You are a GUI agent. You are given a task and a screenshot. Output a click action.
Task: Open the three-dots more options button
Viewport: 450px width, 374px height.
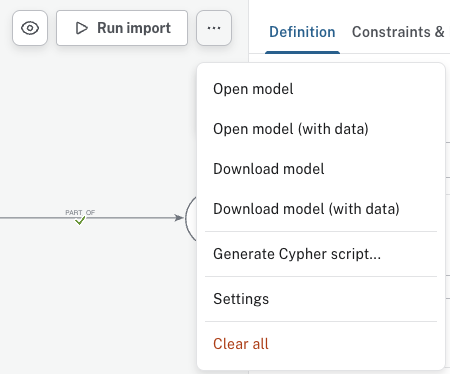[214, 28]
